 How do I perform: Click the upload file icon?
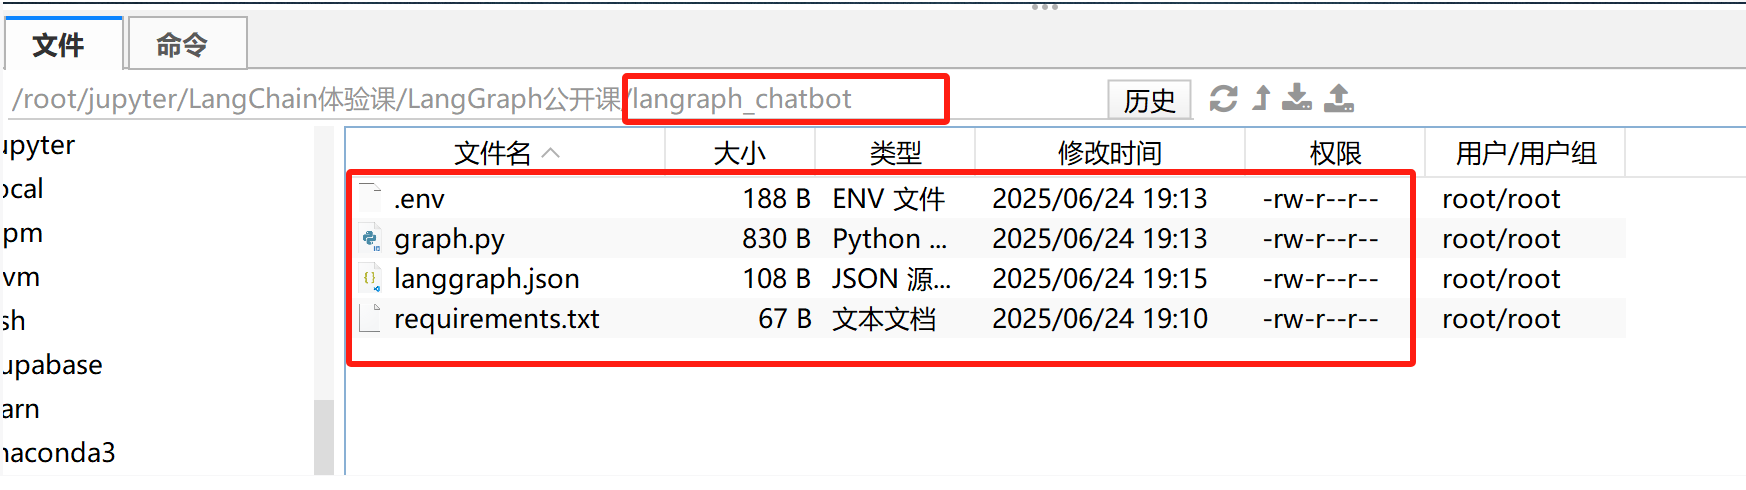1339,98
